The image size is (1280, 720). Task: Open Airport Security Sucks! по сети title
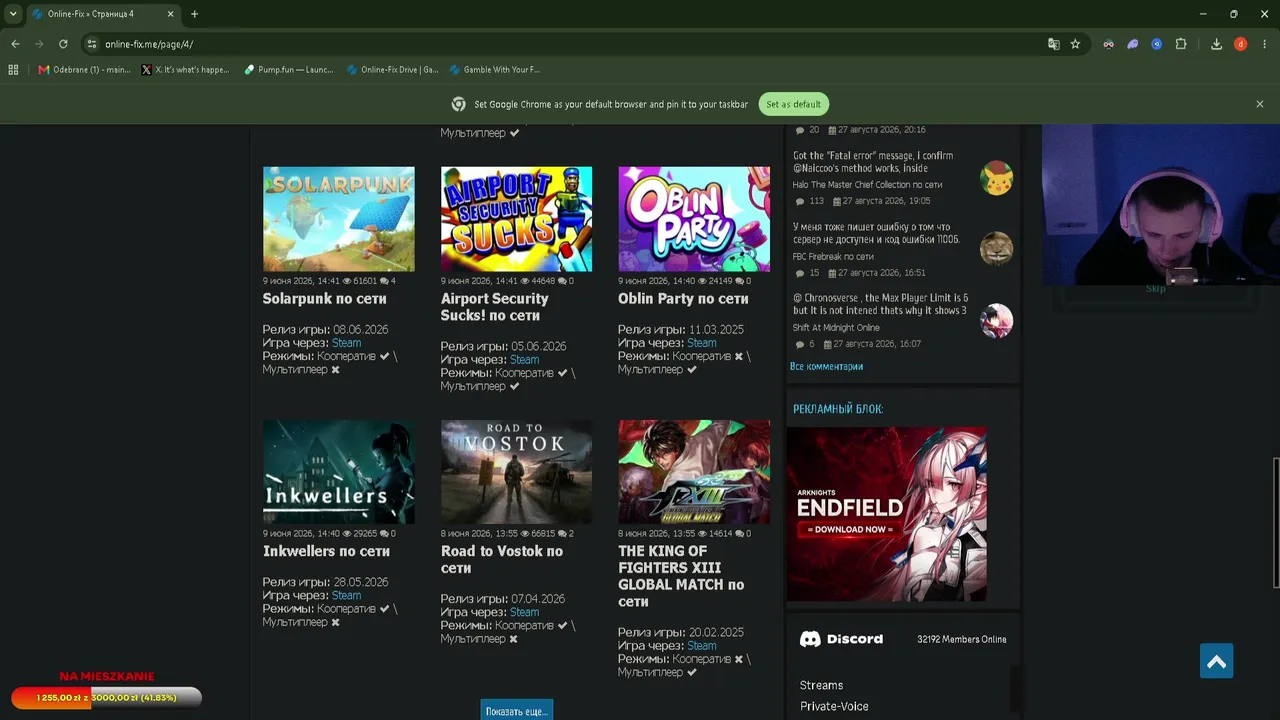pyautogui.click(x=495, y=307)
